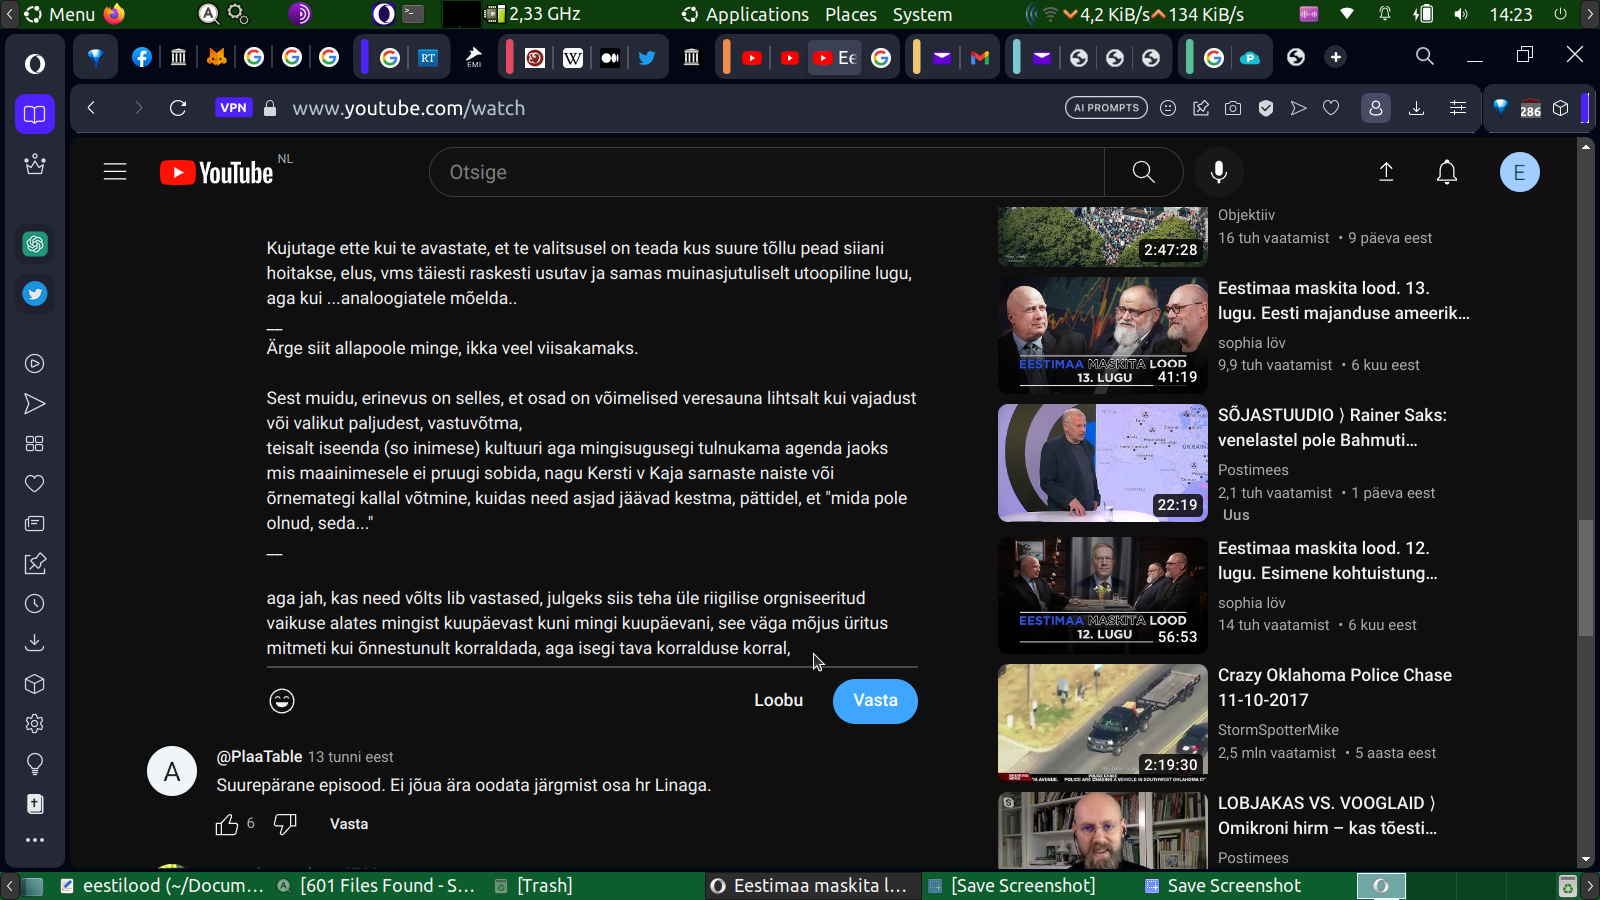The width and height of the screenshot is (1600, 900).
Task: Click the search magnifier button
Action: pyautogui.click(x=1143, y=172)
